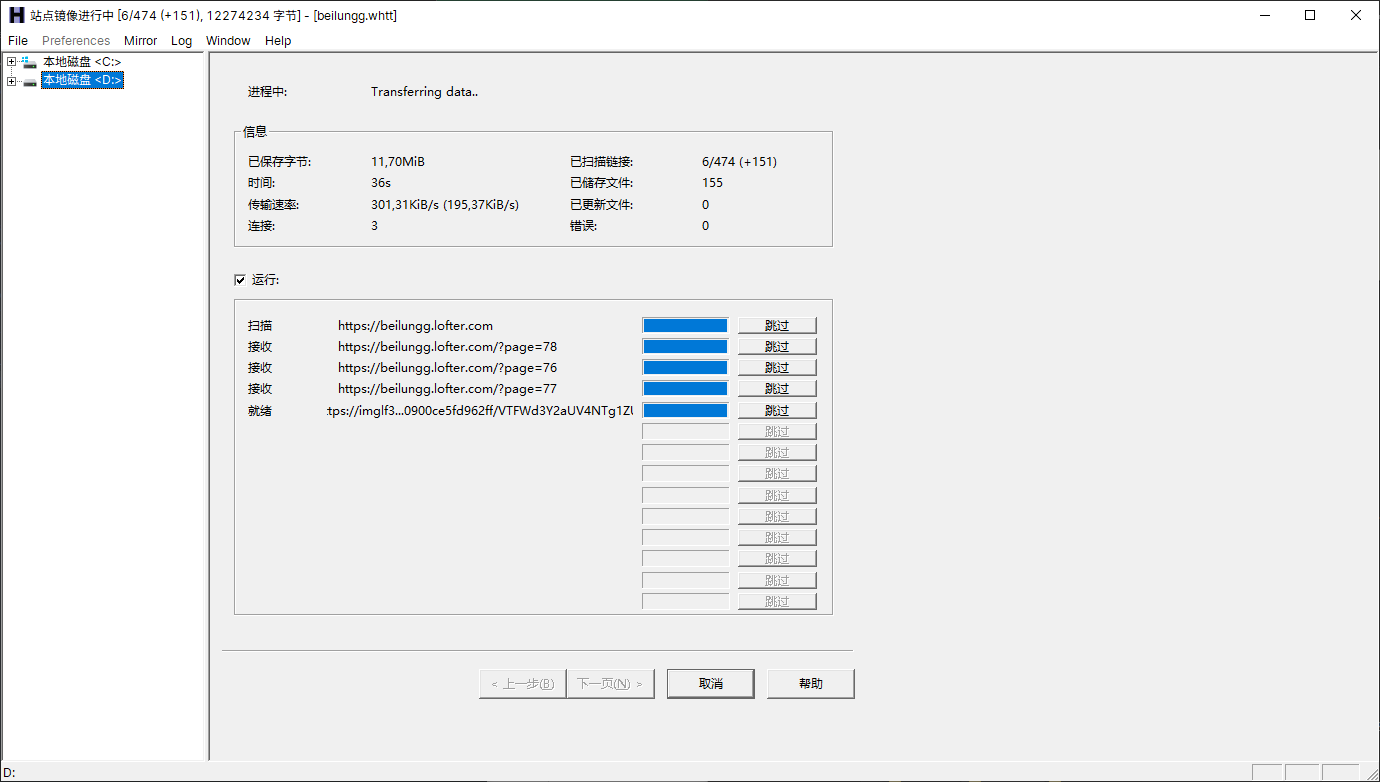Close the HTTrack window
The image size is (1380, 782).
click(1356, 15)
